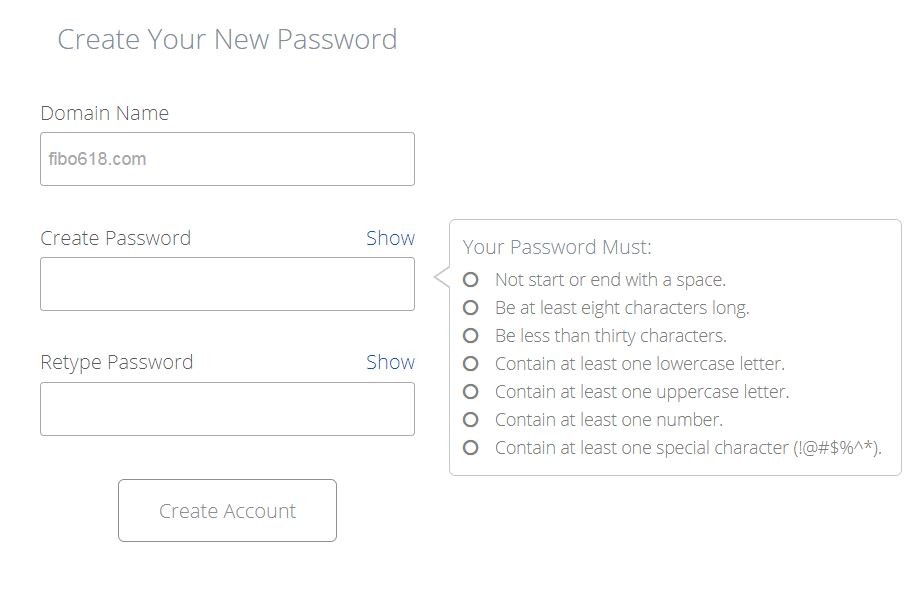Click the speech-bubble pointer on the password rules panel
The width and height of the screenshot is (908, 592).
(438, 278)
